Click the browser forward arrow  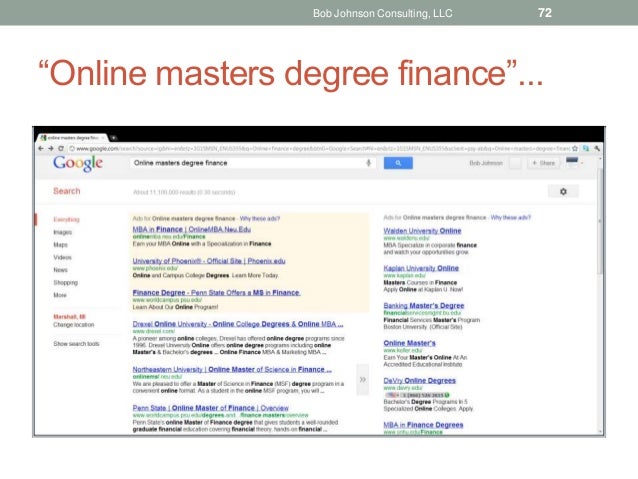point(51,149)
